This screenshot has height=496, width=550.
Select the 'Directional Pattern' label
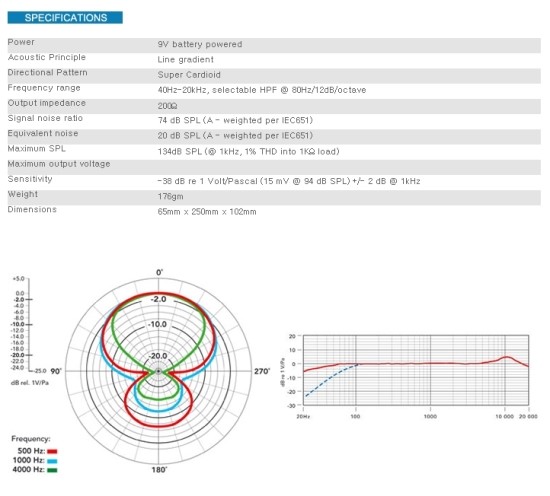click(x=47, y=73)
